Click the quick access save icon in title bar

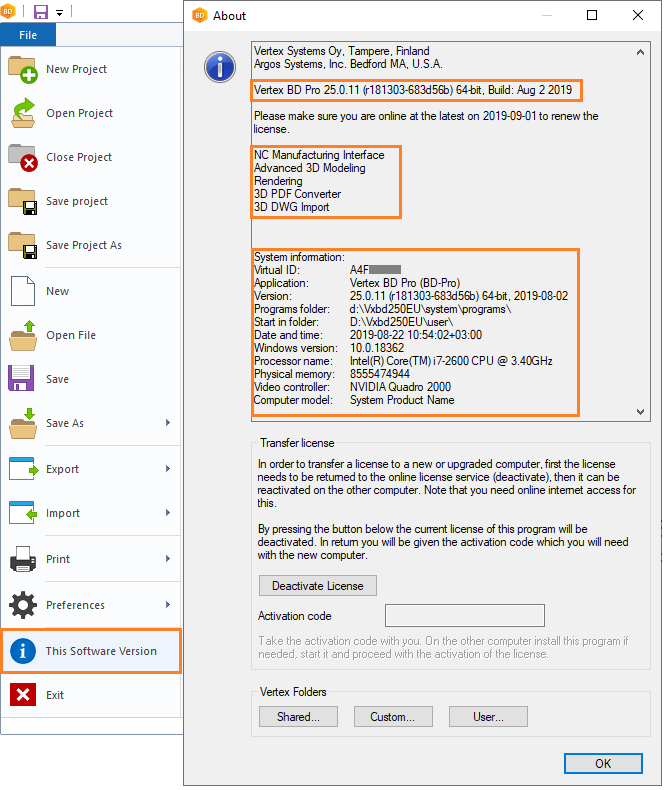41,12
